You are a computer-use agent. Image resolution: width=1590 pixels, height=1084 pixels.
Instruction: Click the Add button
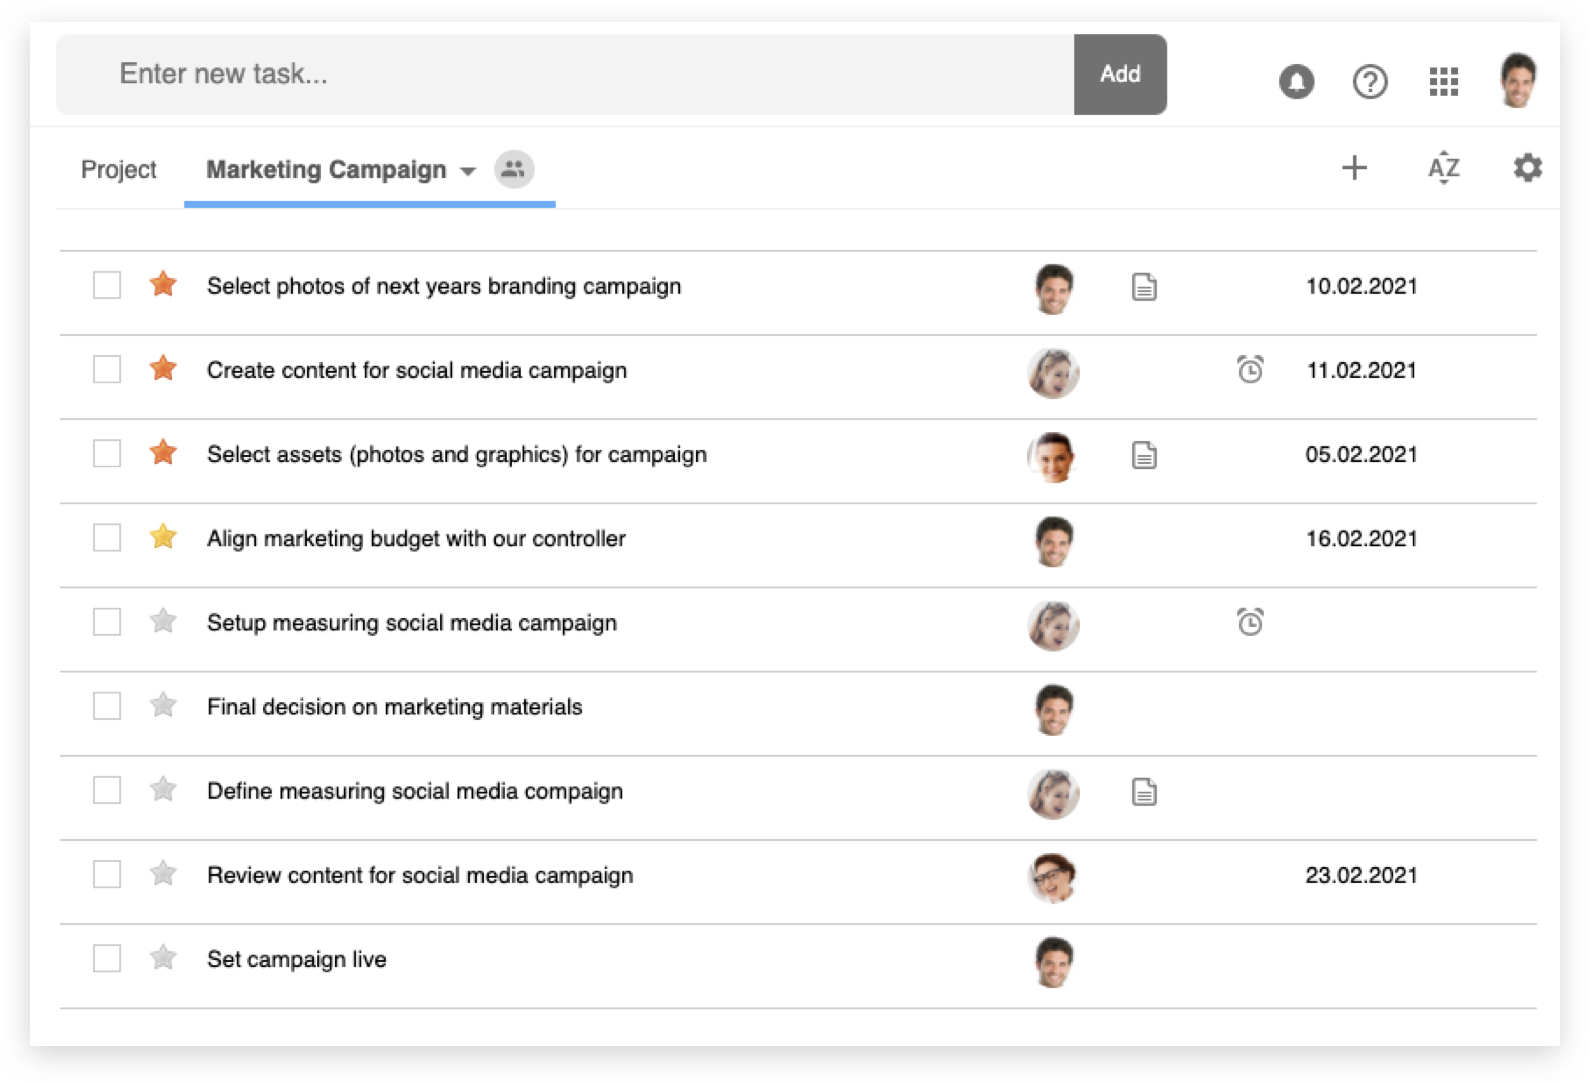pos(1119,74)
